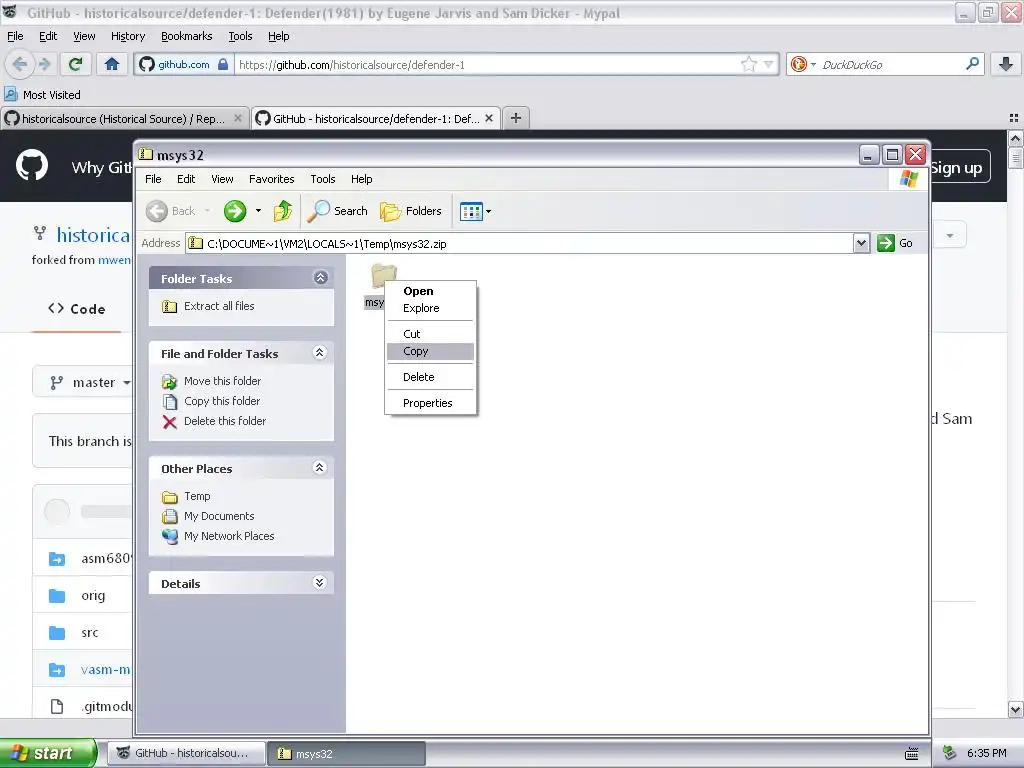Open the Bookmarks menu in Mypal

(186, 36)
